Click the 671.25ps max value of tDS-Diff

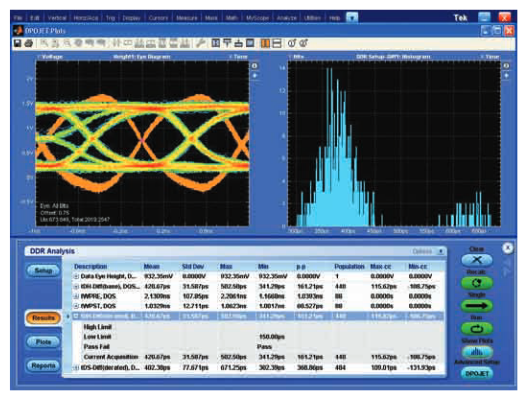pos(233,368)
